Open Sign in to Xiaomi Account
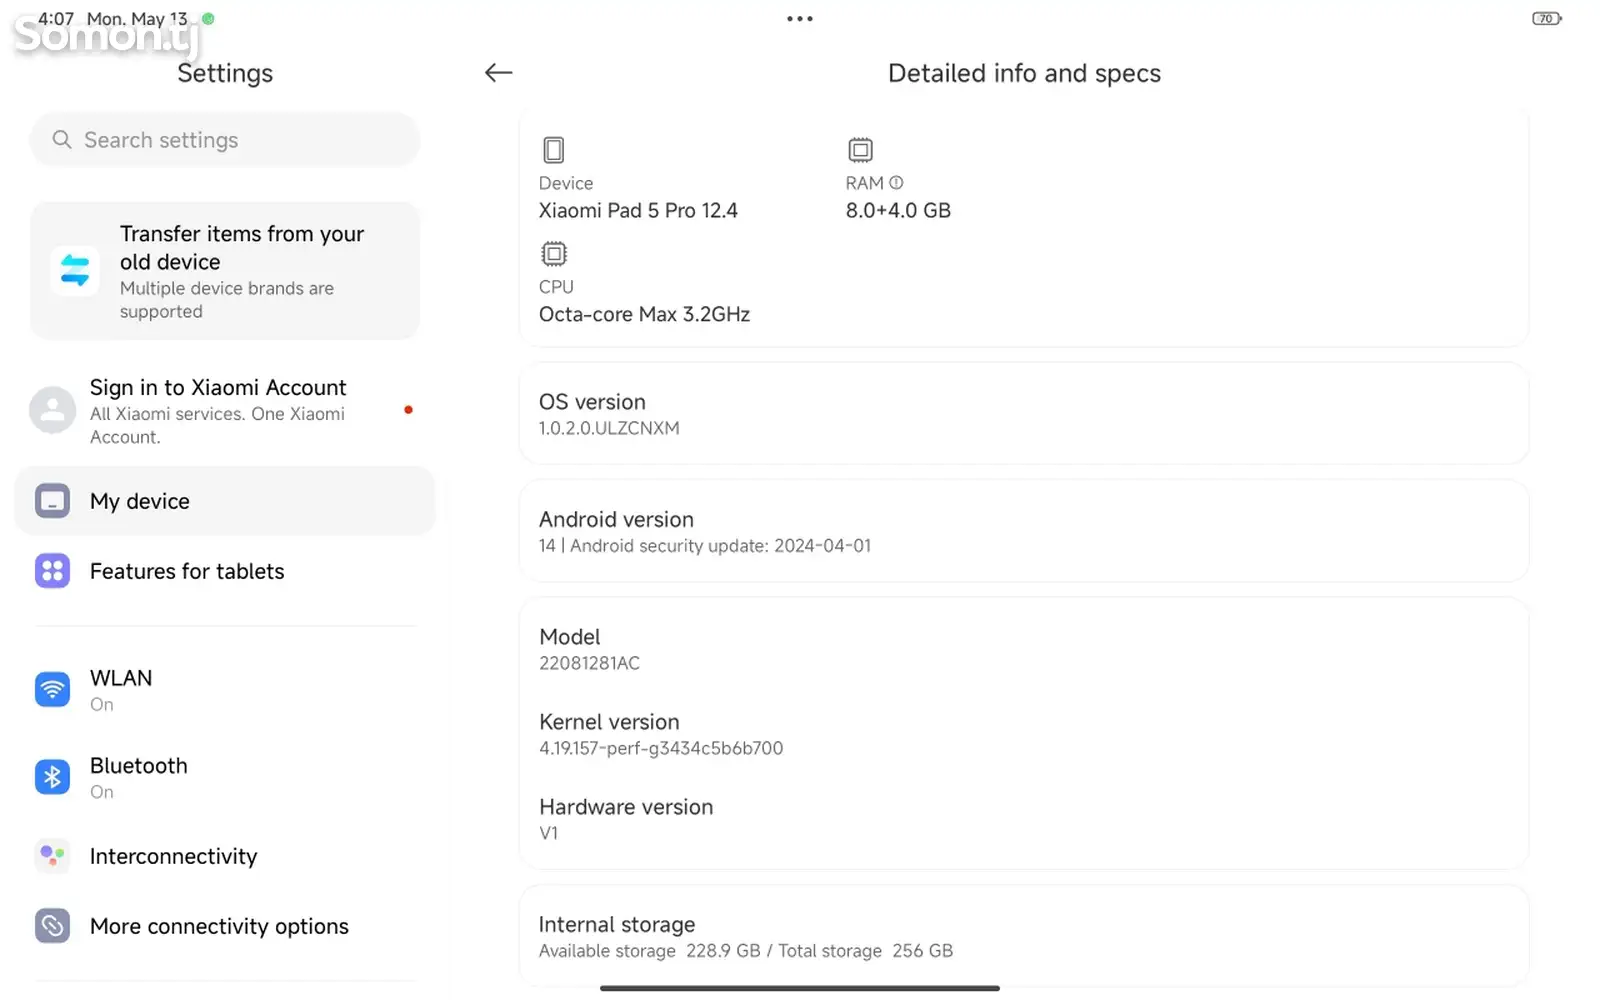The image size is (1600, 1000). pyautogui.click(x=225, y=411)
